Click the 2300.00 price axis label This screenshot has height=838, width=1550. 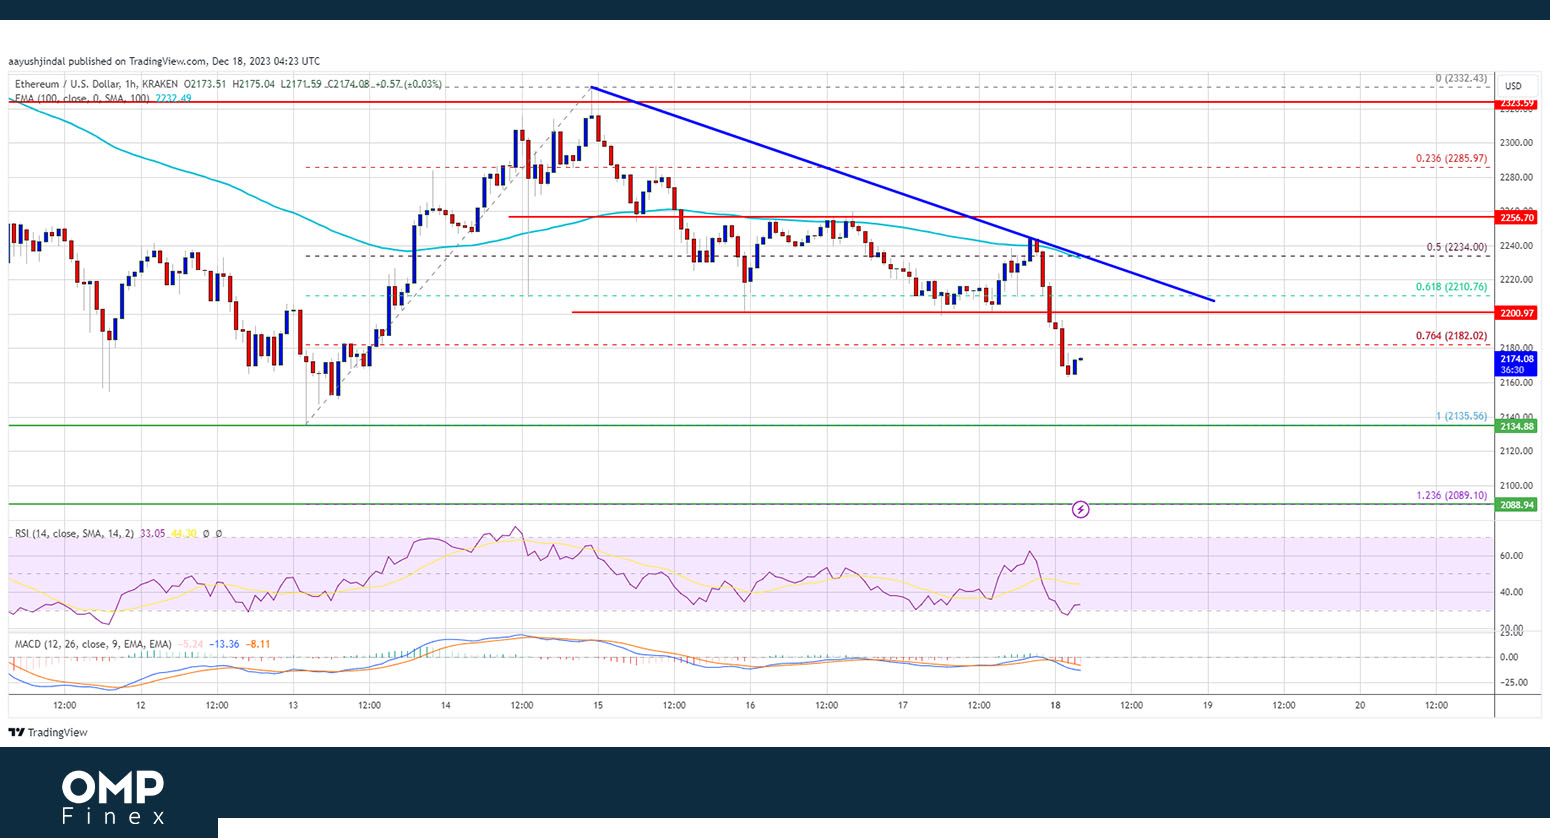point(1516,142)
